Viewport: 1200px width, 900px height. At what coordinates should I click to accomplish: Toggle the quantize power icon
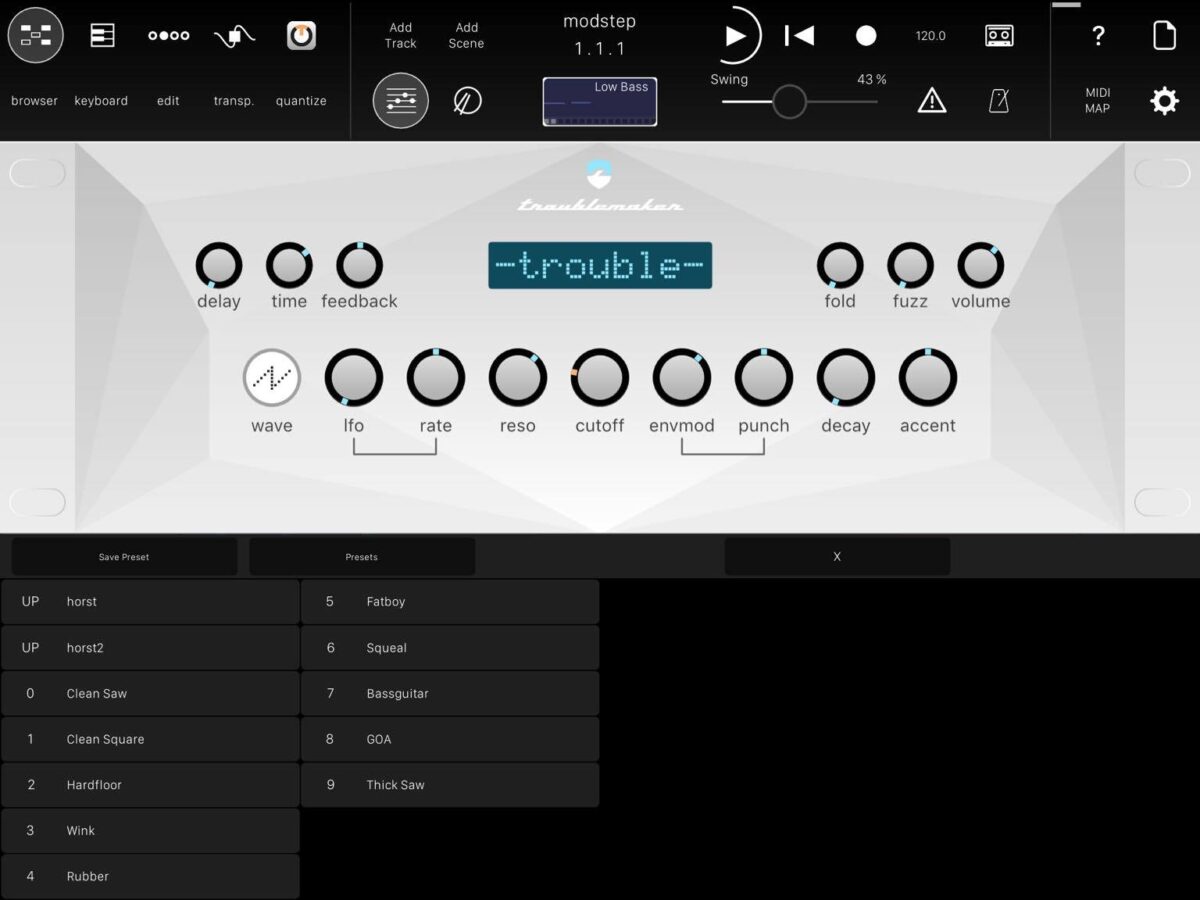(x=301, y=36)
